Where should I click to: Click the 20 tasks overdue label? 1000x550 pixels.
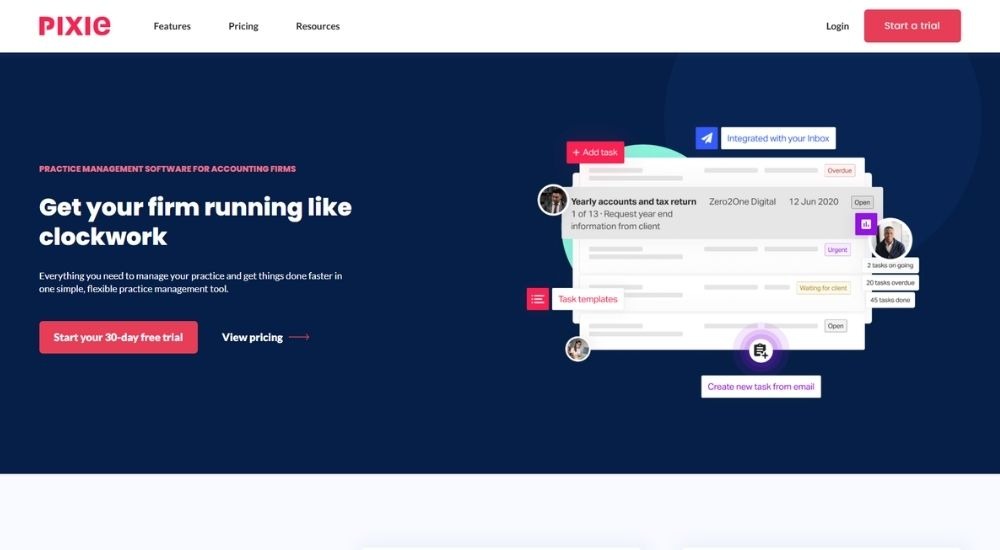click(890, 283)
